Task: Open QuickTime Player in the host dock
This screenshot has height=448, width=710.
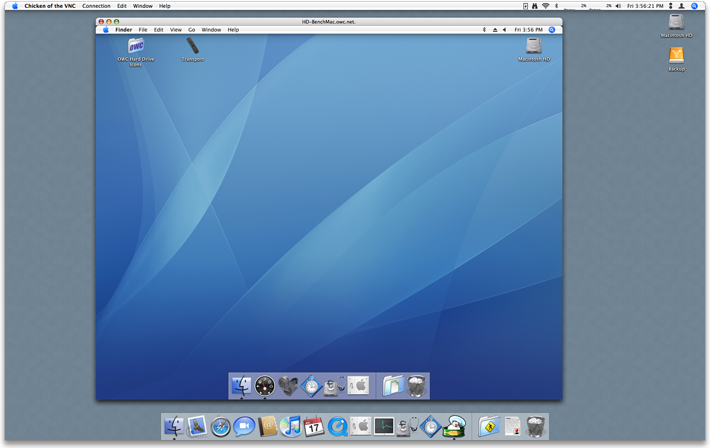Action: [338, 427]
